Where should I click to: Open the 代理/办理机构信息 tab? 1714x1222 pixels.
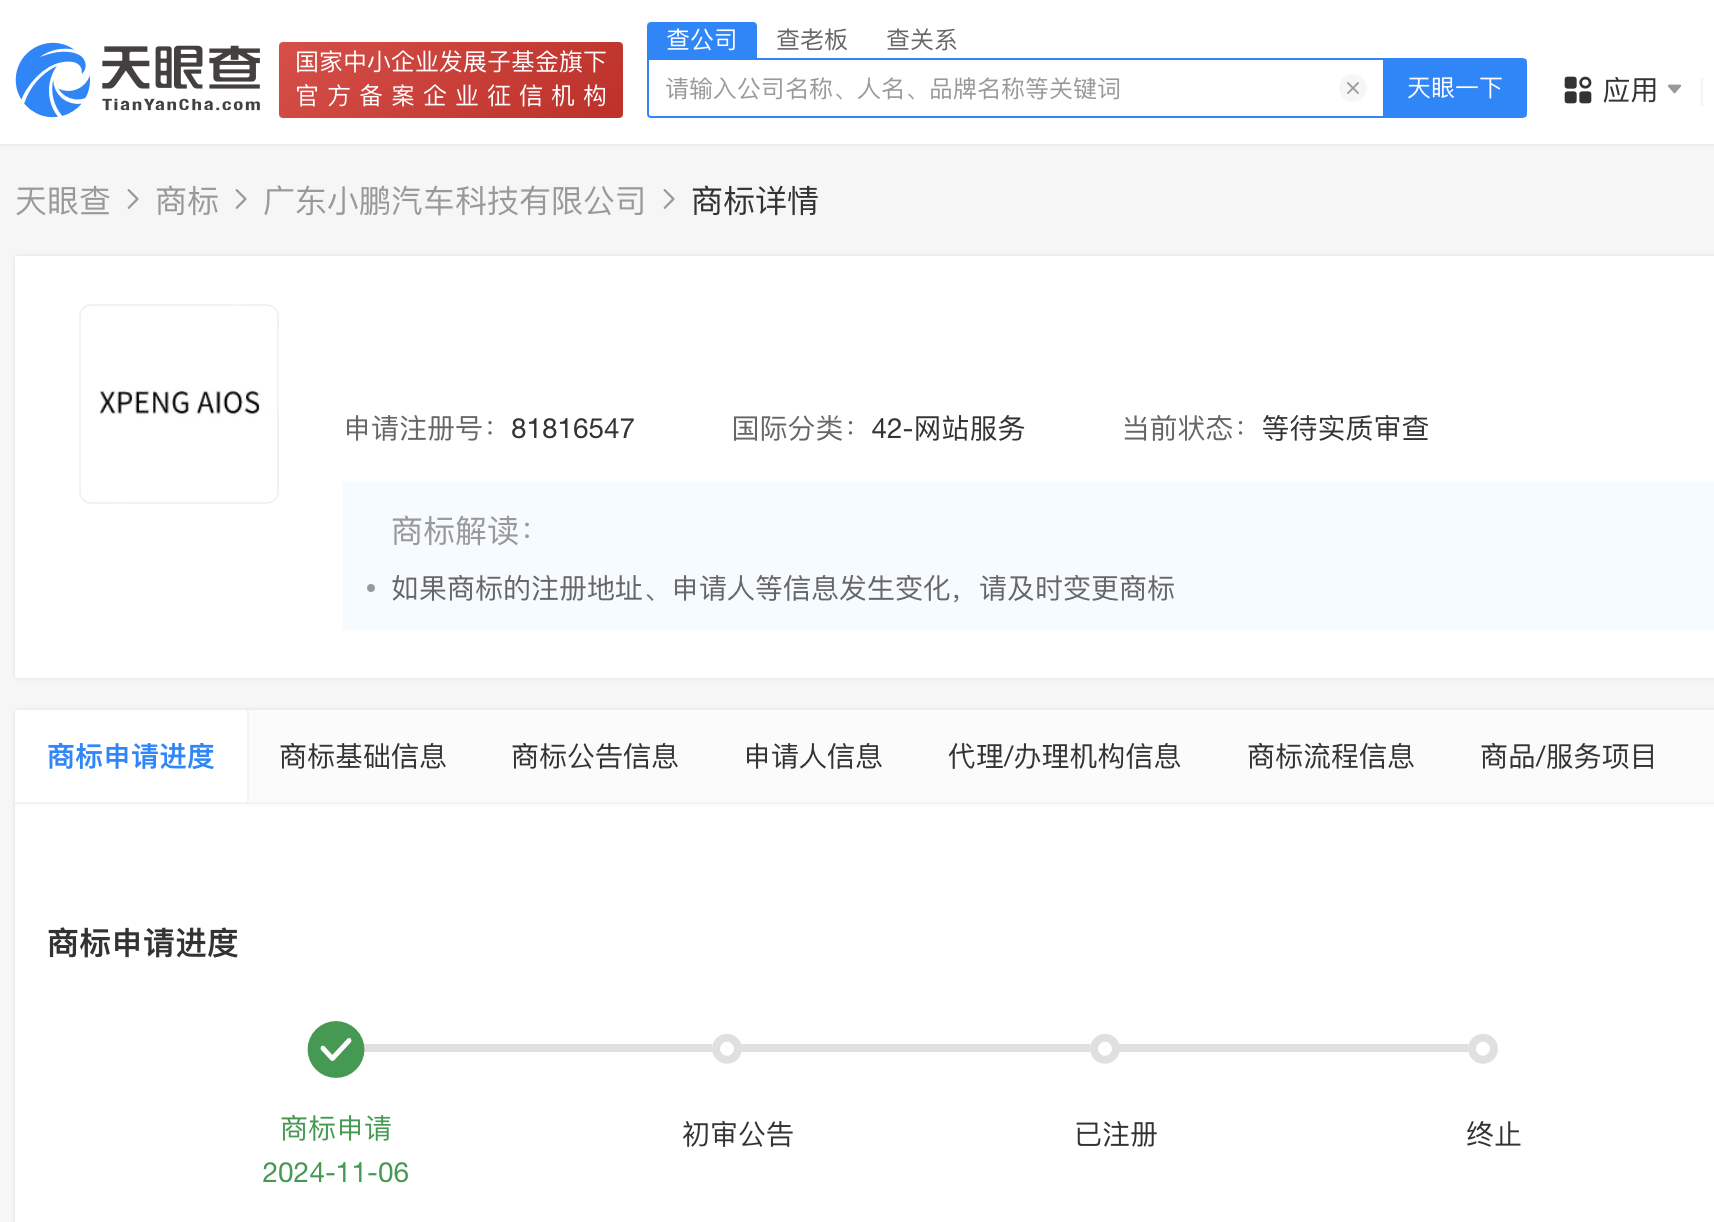click(x=1065, y=756)
